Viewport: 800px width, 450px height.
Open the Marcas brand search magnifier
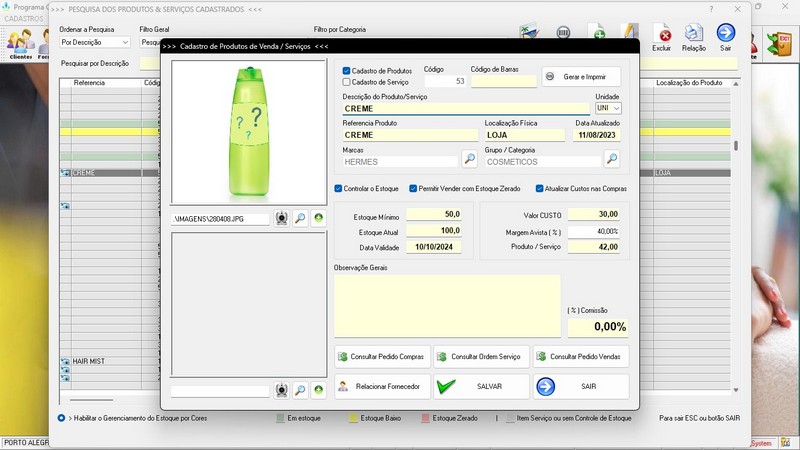(x=469, y=159)
